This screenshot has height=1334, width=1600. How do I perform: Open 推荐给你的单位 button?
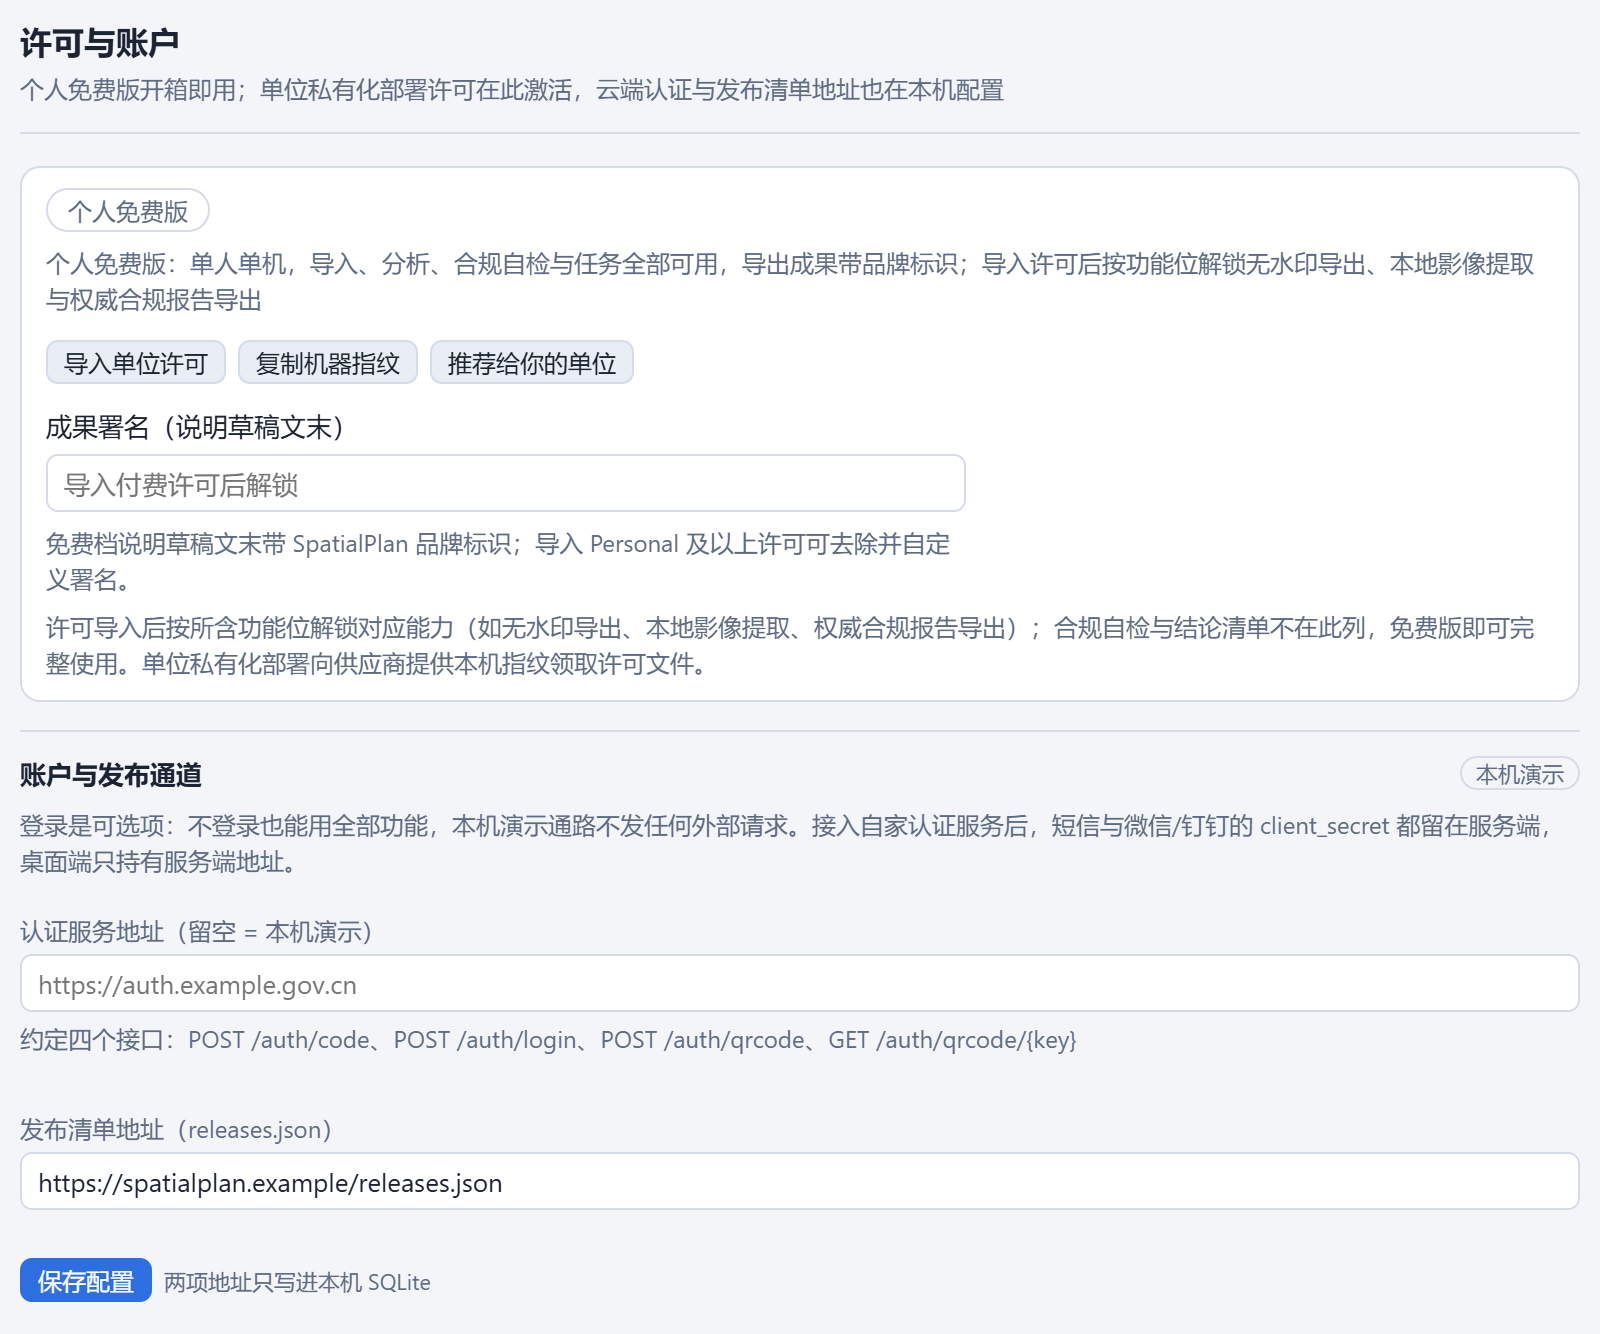(x=532, y=362)
